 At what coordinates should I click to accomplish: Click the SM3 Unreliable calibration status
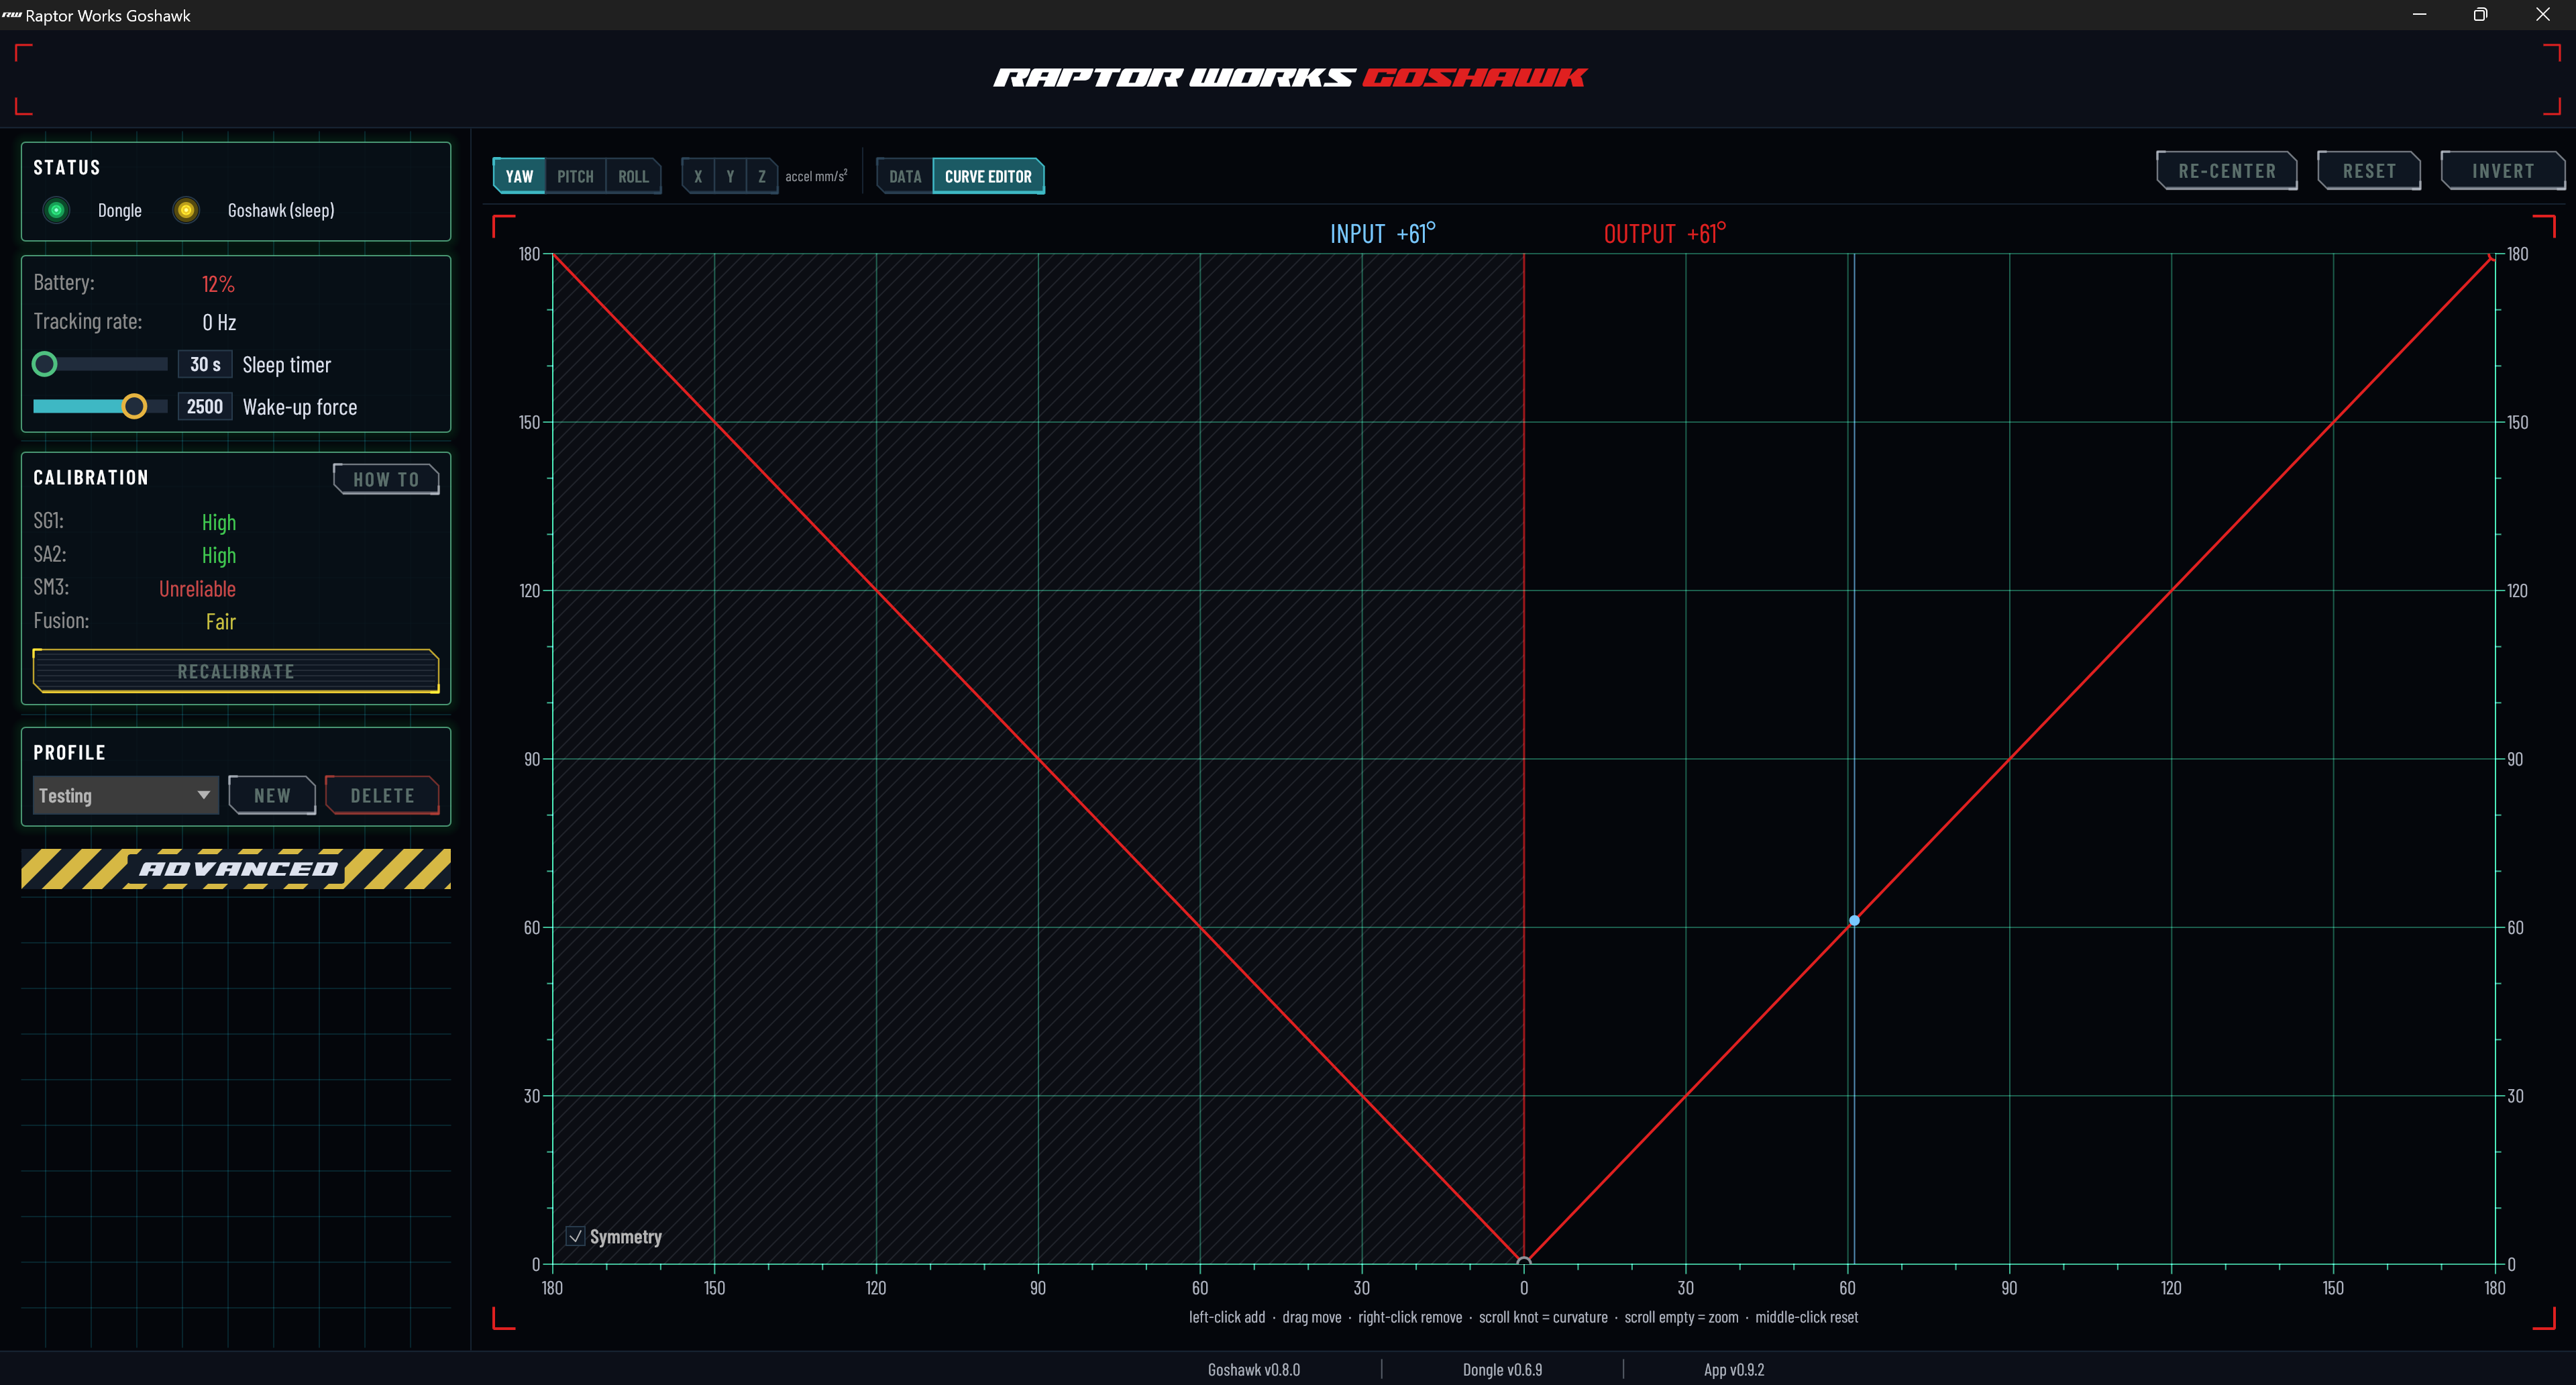(x=197, y=589)
